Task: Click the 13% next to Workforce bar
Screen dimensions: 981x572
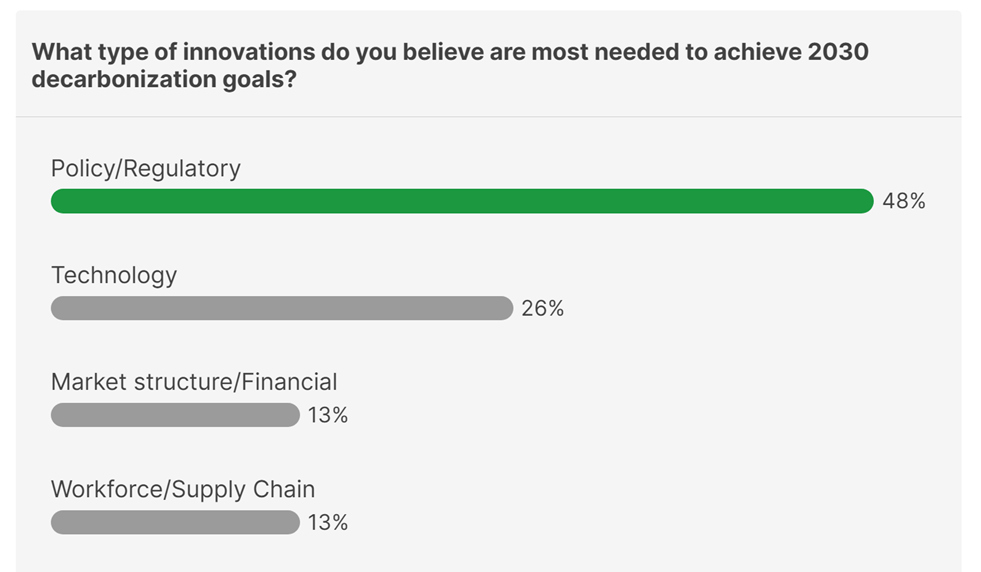Action: [328, 522]
